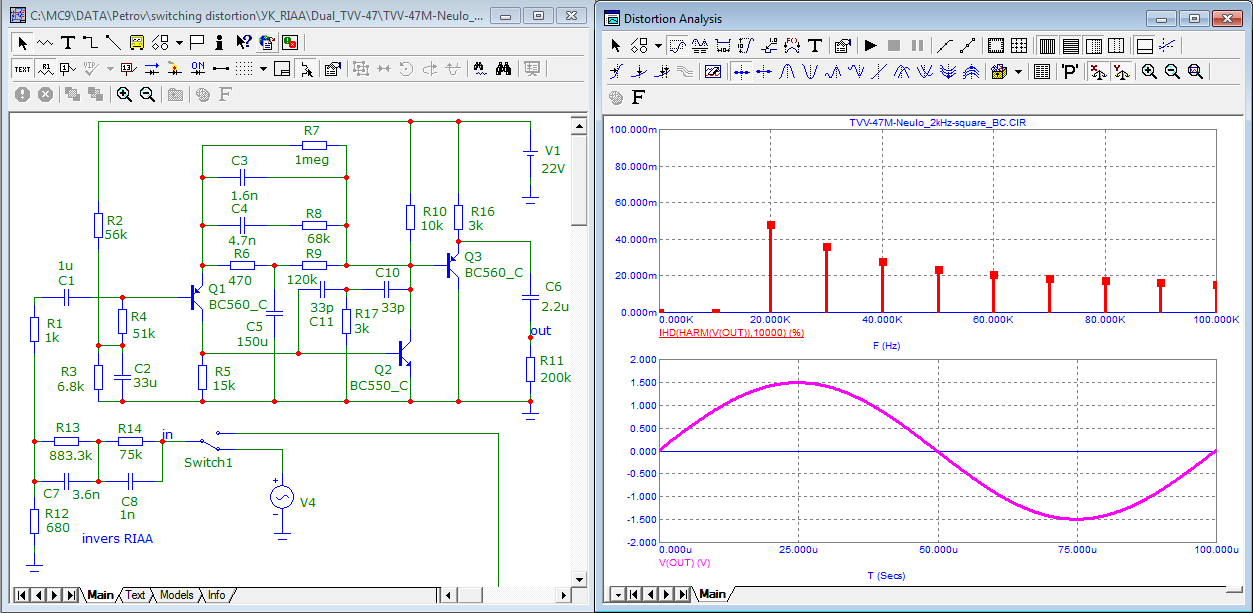Select the Text tool in schematic toolbar
1253x613 pixels.
coord(67,43)
